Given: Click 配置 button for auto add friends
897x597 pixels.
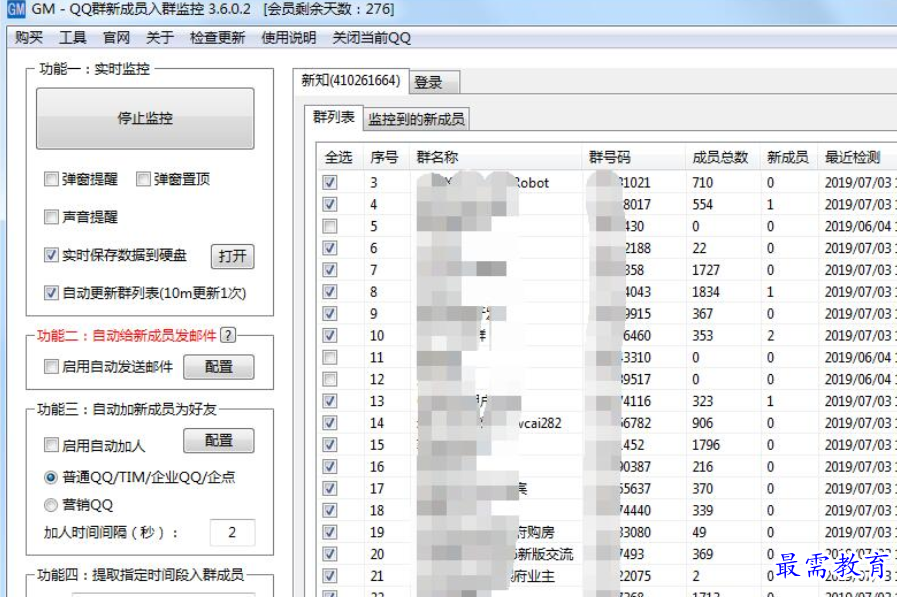Looking at the screenshot, I should coord(219,440).
